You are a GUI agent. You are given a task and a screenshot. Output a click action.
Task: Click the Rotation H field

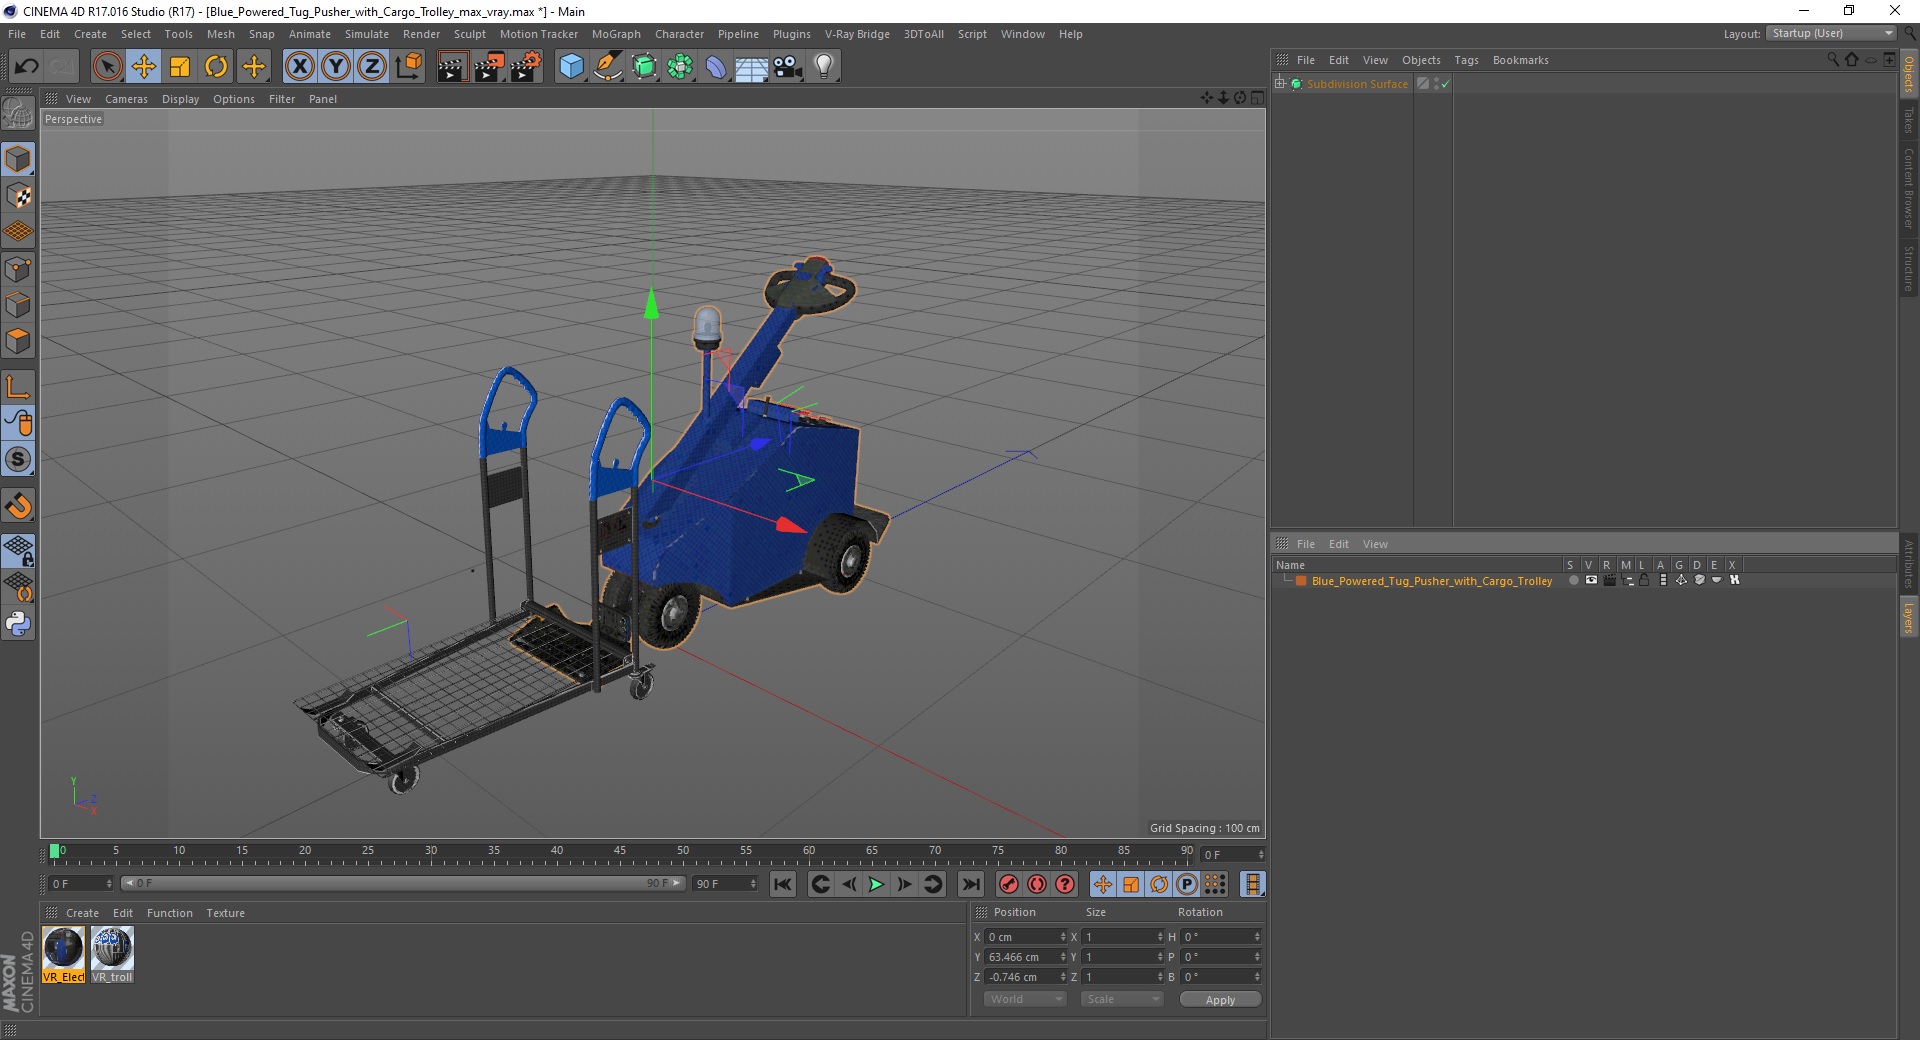click(x=1222, y=937)
